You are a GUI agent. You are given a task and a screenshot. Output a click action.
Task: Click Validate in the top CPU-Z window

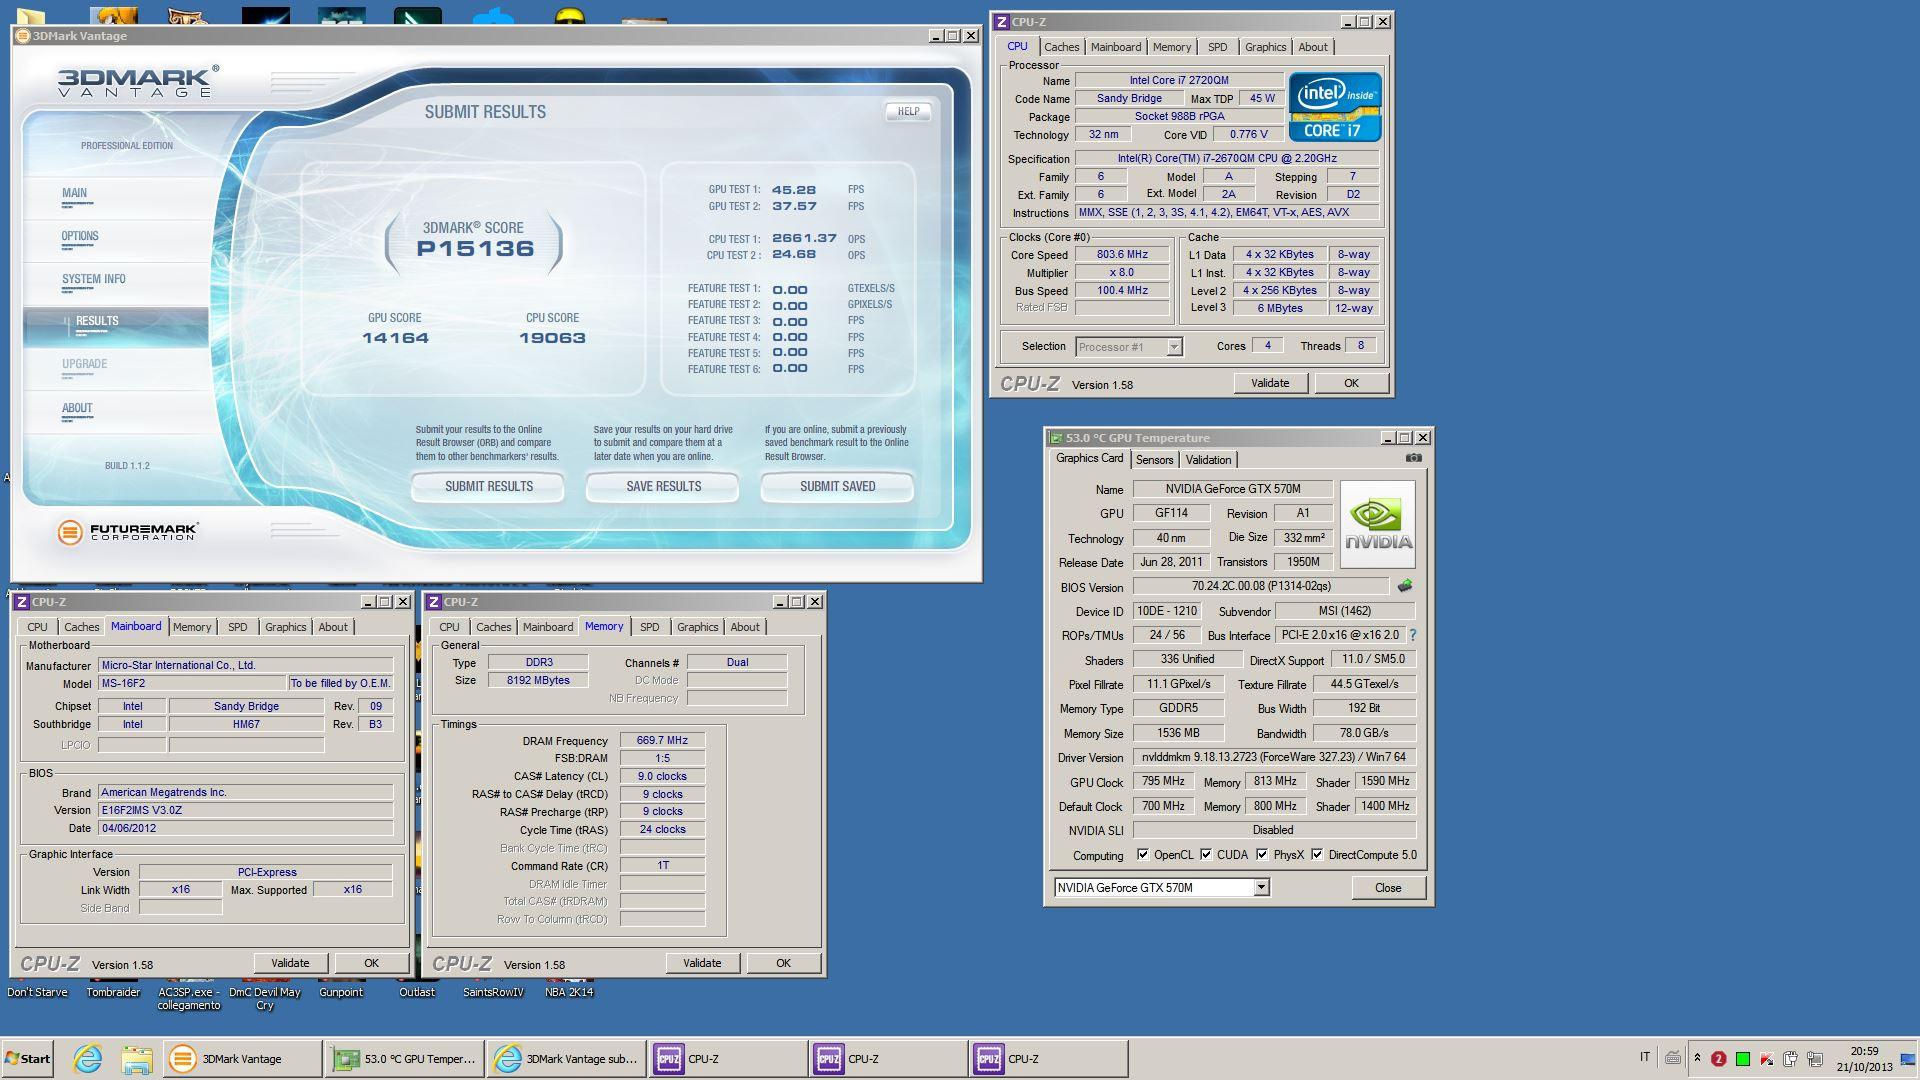[1270, 383]
